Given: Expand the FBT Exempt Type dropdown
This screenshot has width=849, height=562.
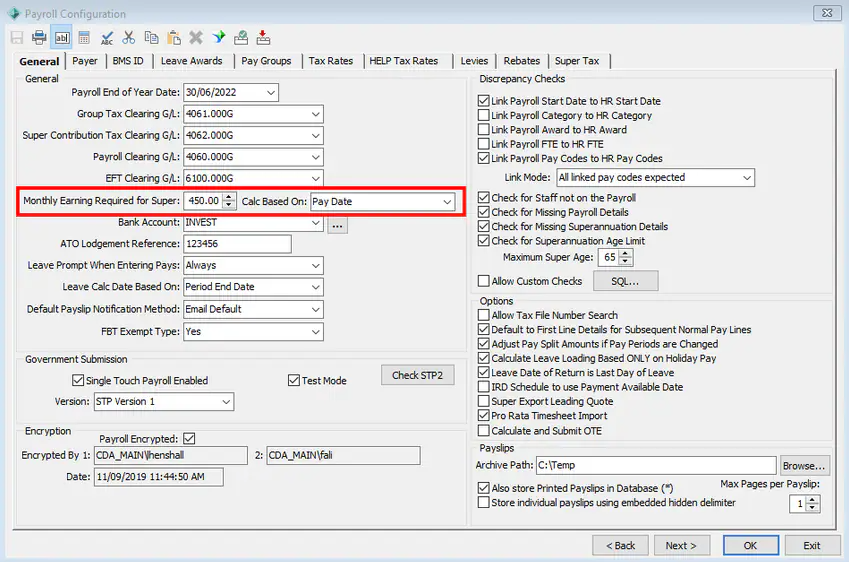Looking at the screenshot, I should [x=315, y=331].
